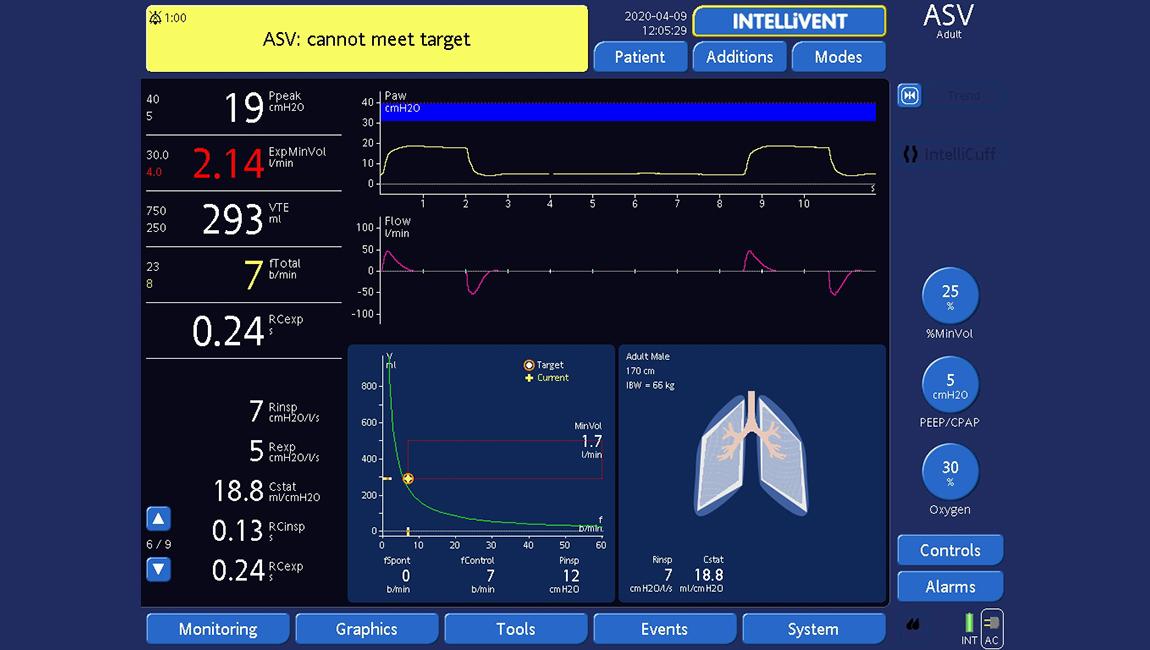Open the Alarms settings
This screenshot has height=650, width=1150.
tap(949, 586)
